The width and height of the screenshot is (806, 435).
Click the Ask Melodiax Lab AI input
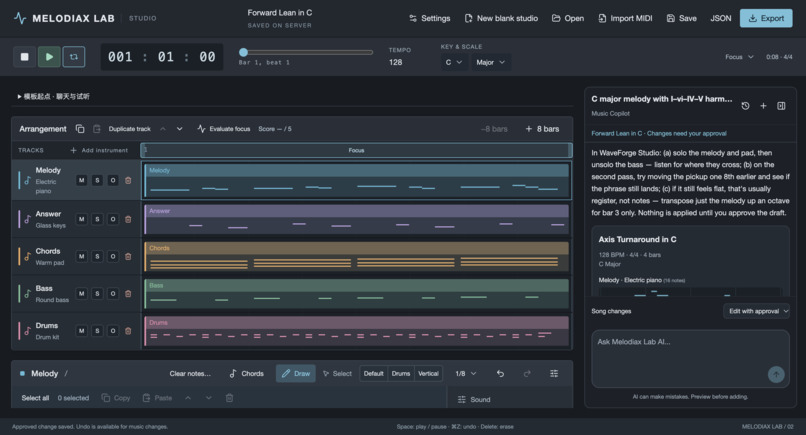pos(690,359)
